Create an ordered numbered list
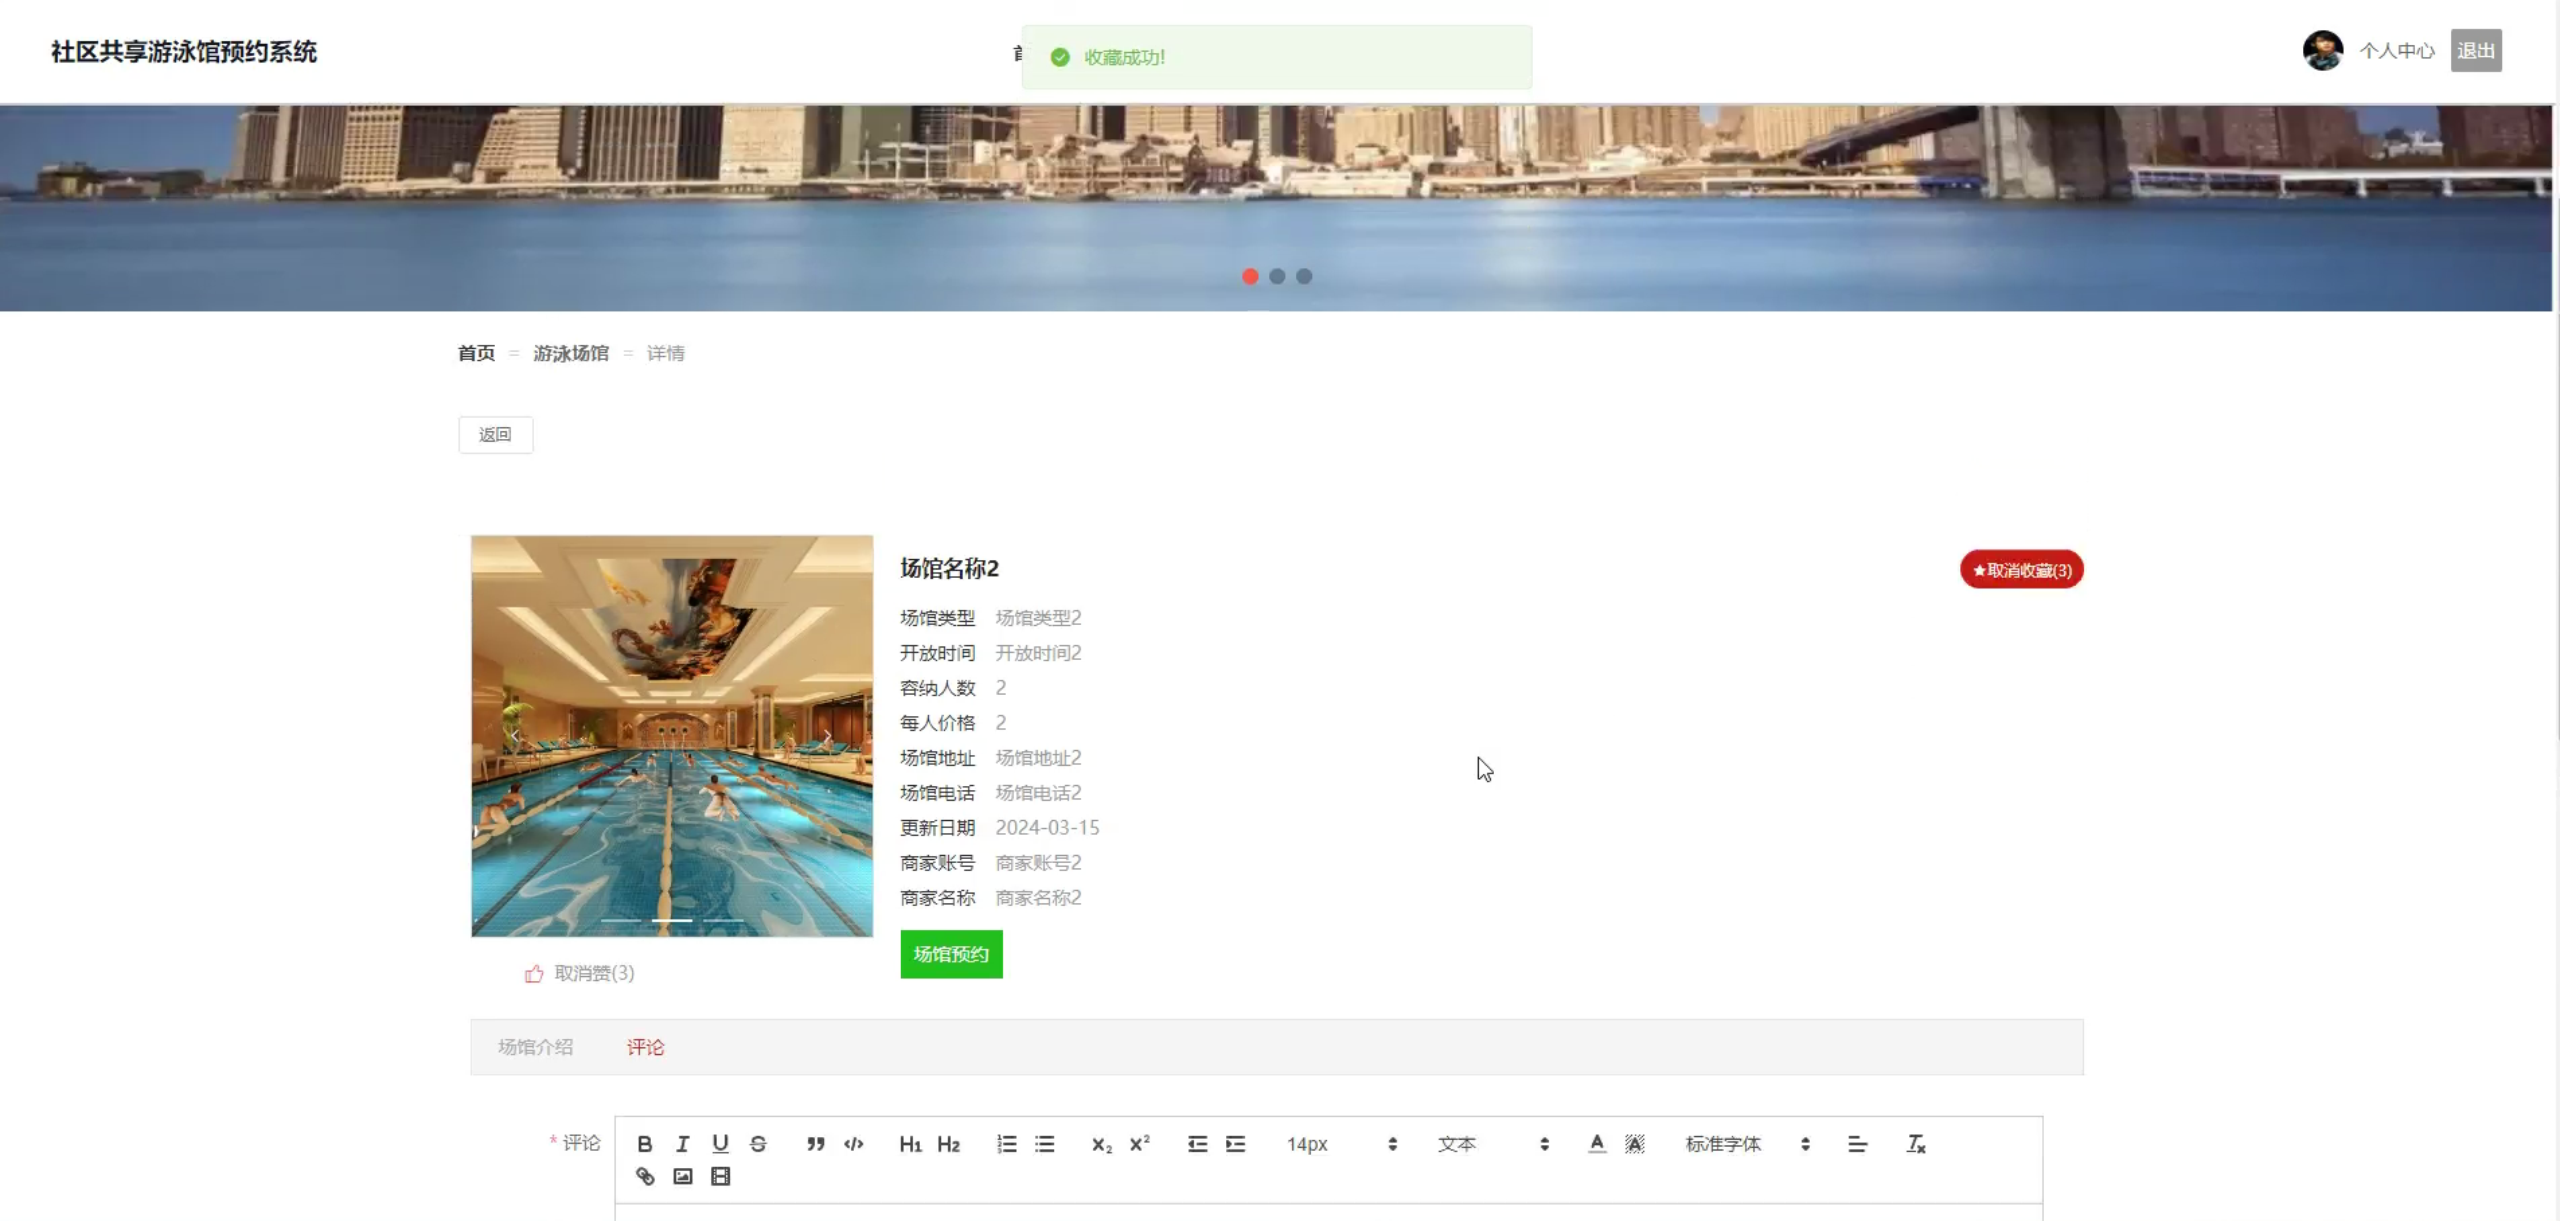2560x1221 pixels. pos(1006,1144)
